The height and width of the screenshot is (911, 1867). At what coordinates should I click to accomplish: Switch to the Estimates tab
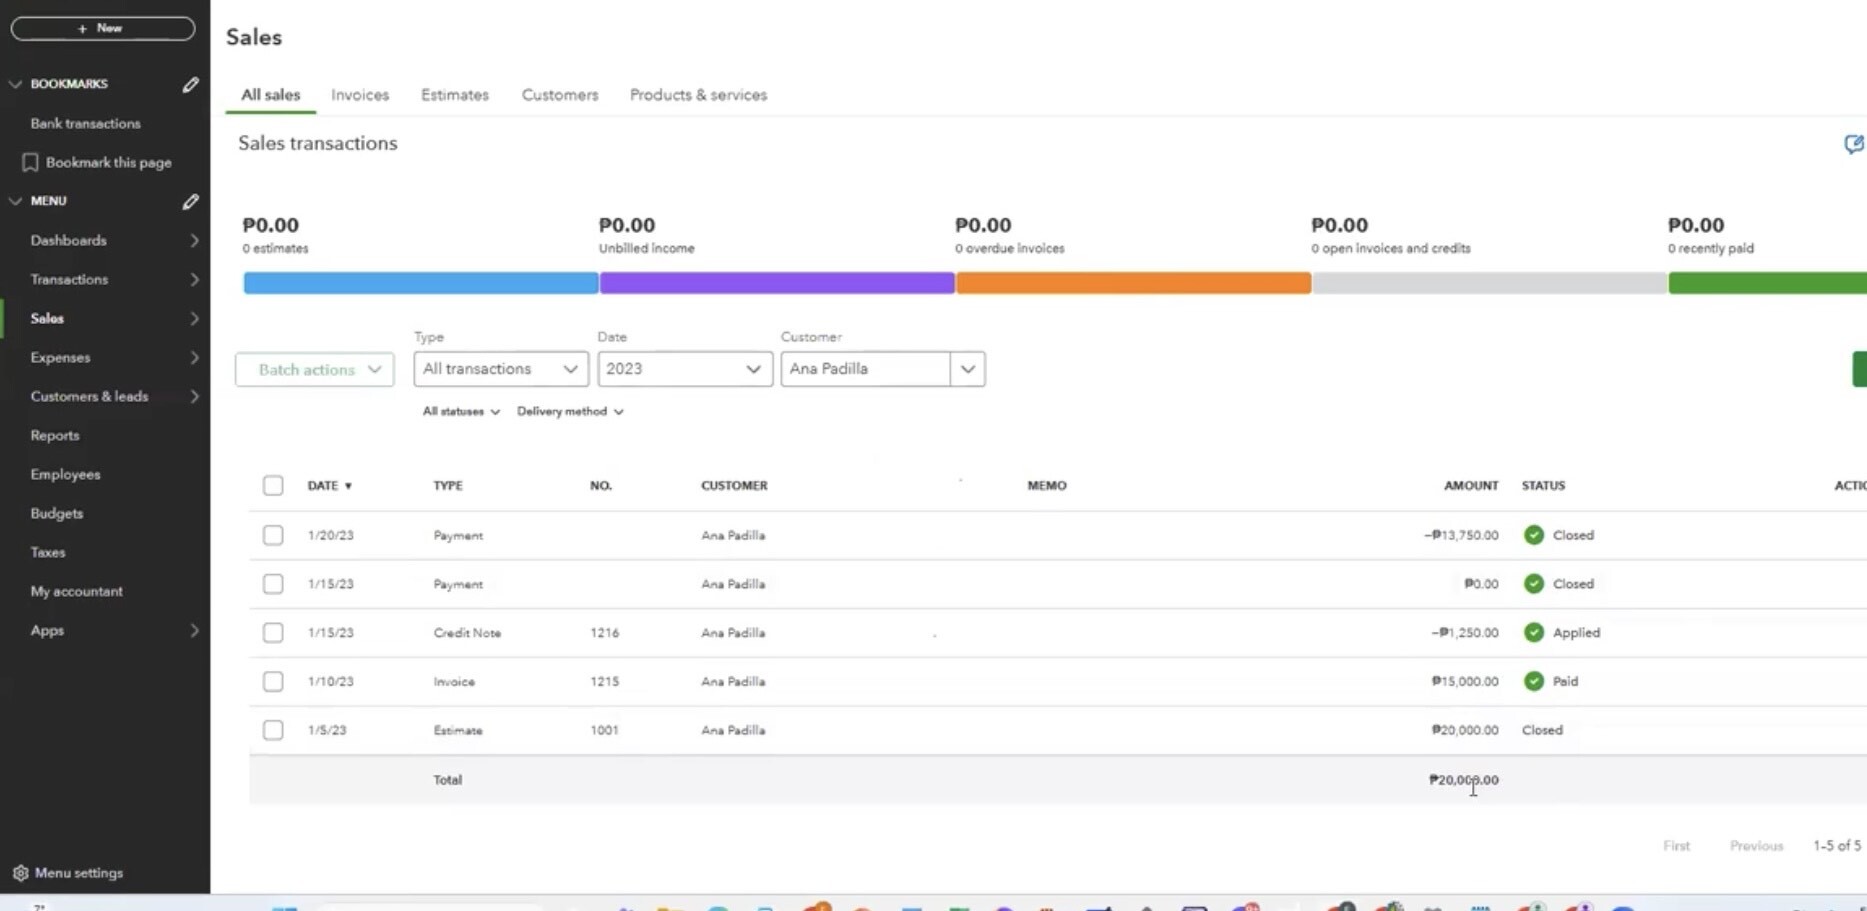click(x=455, y=95)
